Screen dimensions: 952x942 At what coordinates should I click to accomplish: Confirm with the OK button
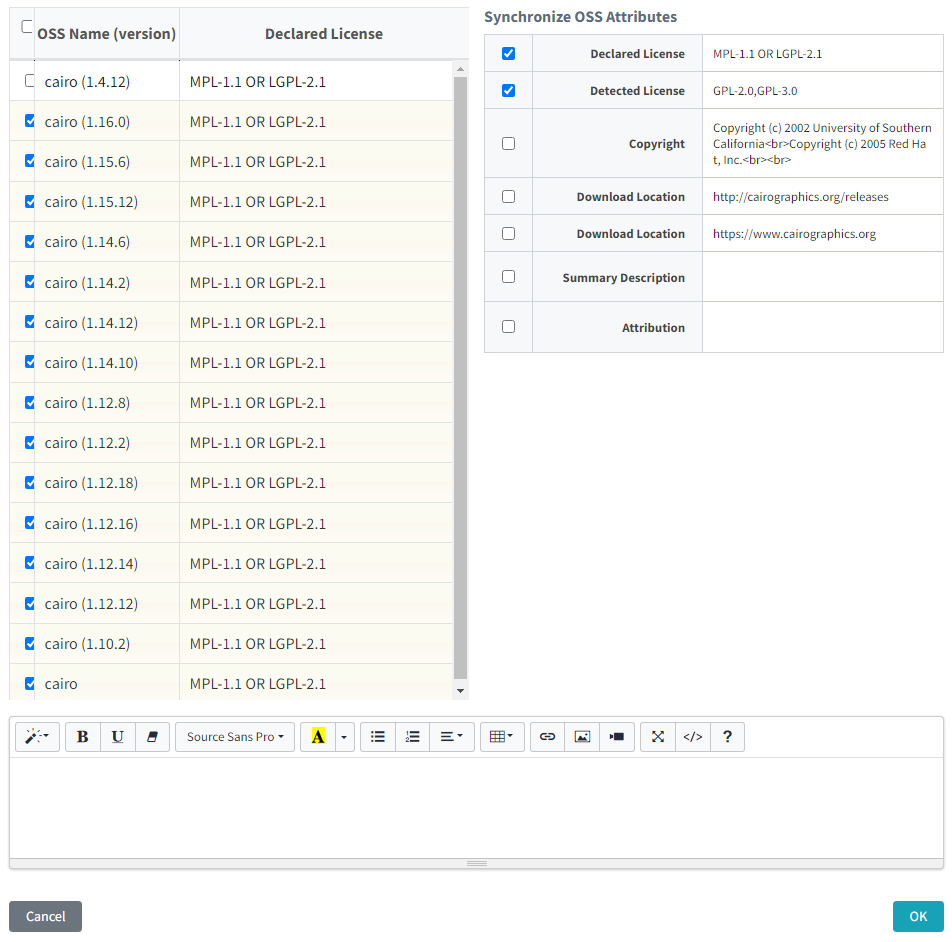(918, 916)
